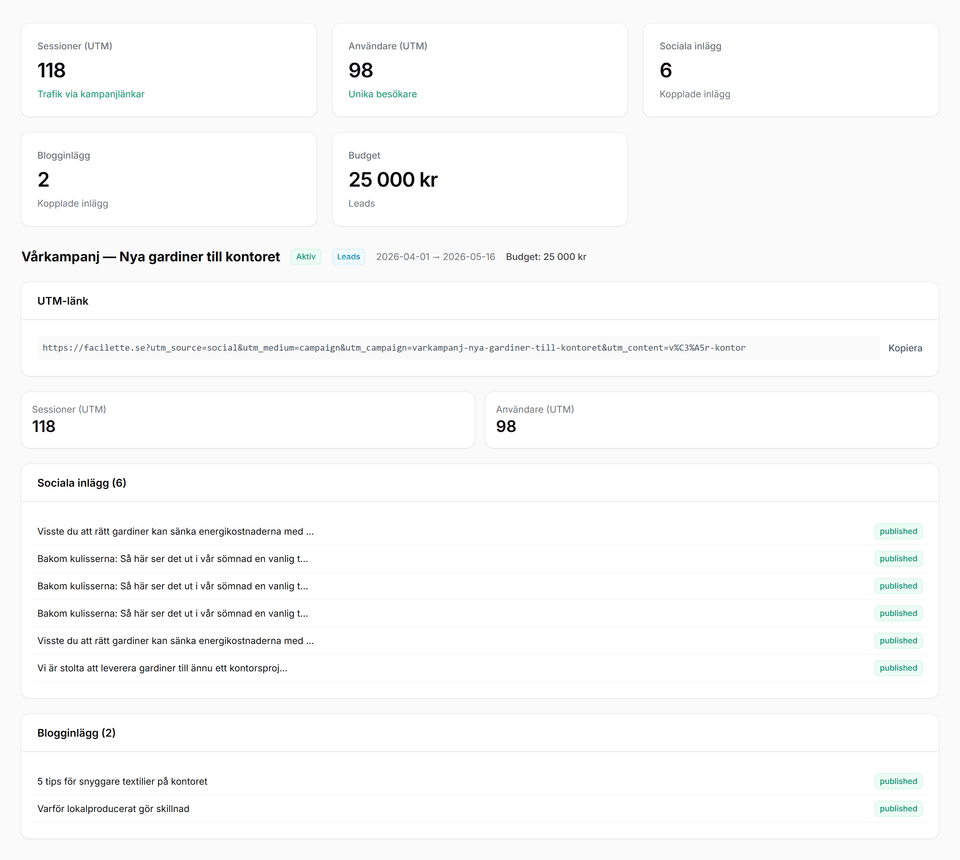Click the 'Unika besökare' green text
Screen dimensions: 960x860
click(x=382, y=94)
